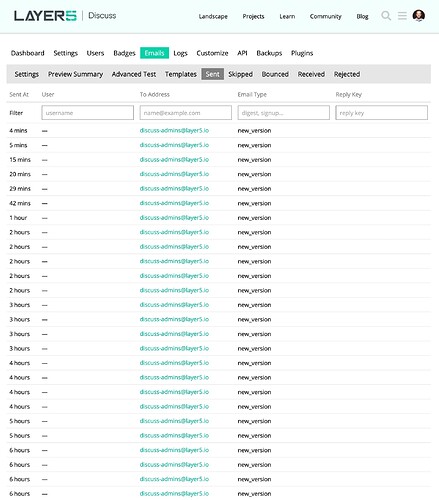Click the 'Email Type' column header
This screenshot has width=439, height=500.
click(x=252, y=94)
